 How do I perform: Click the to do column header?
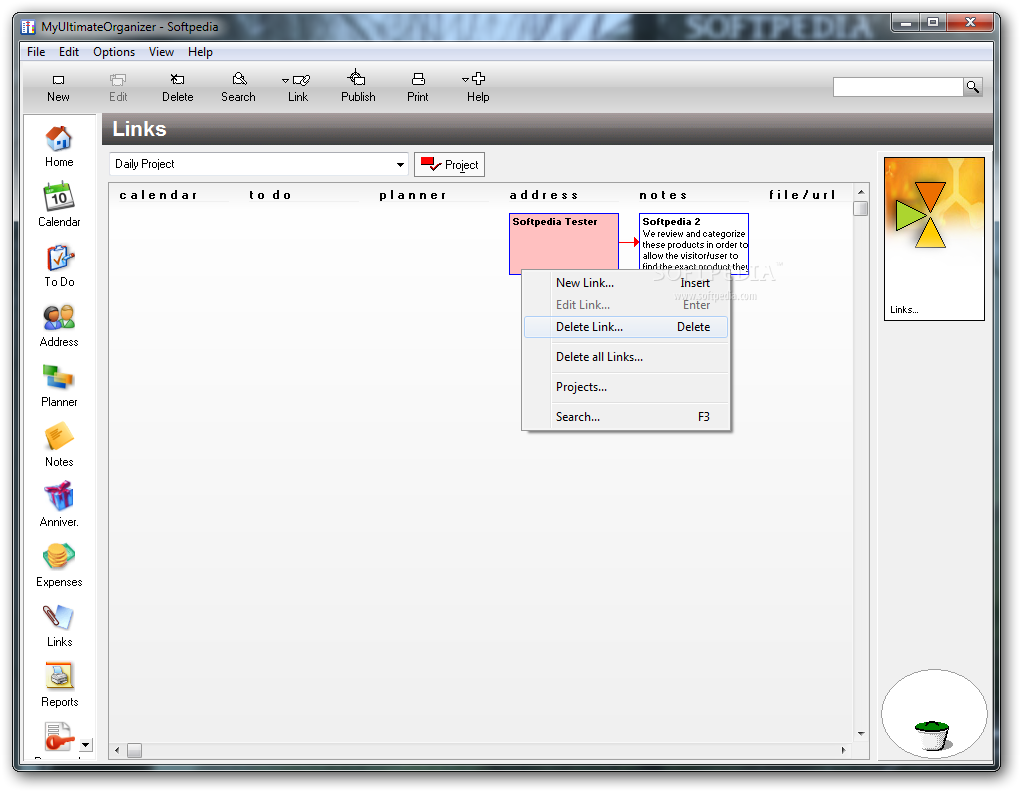click(270, 195)
